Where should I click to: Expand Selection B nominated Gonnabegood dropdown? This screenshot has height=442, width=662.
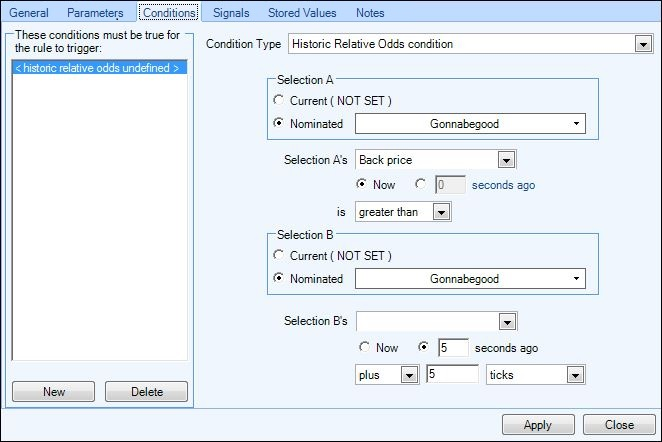point(470,279)
